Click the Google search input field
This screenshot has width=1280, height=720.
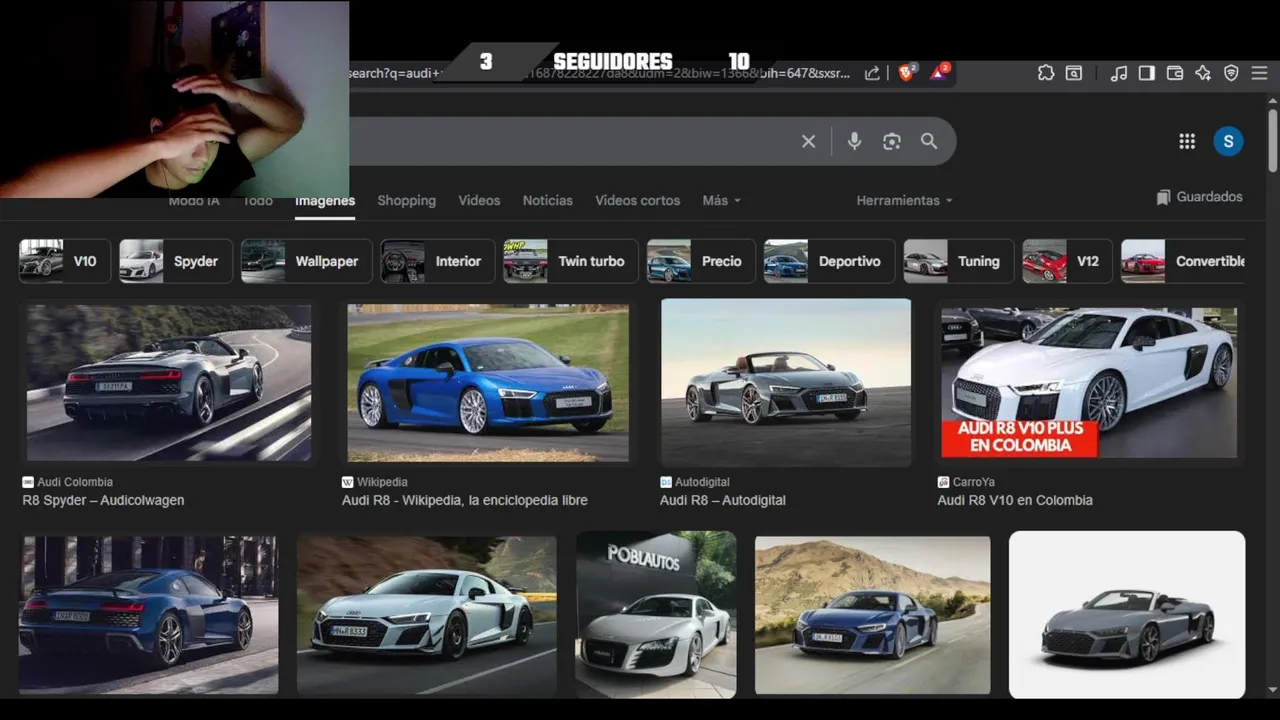(570, 142)
